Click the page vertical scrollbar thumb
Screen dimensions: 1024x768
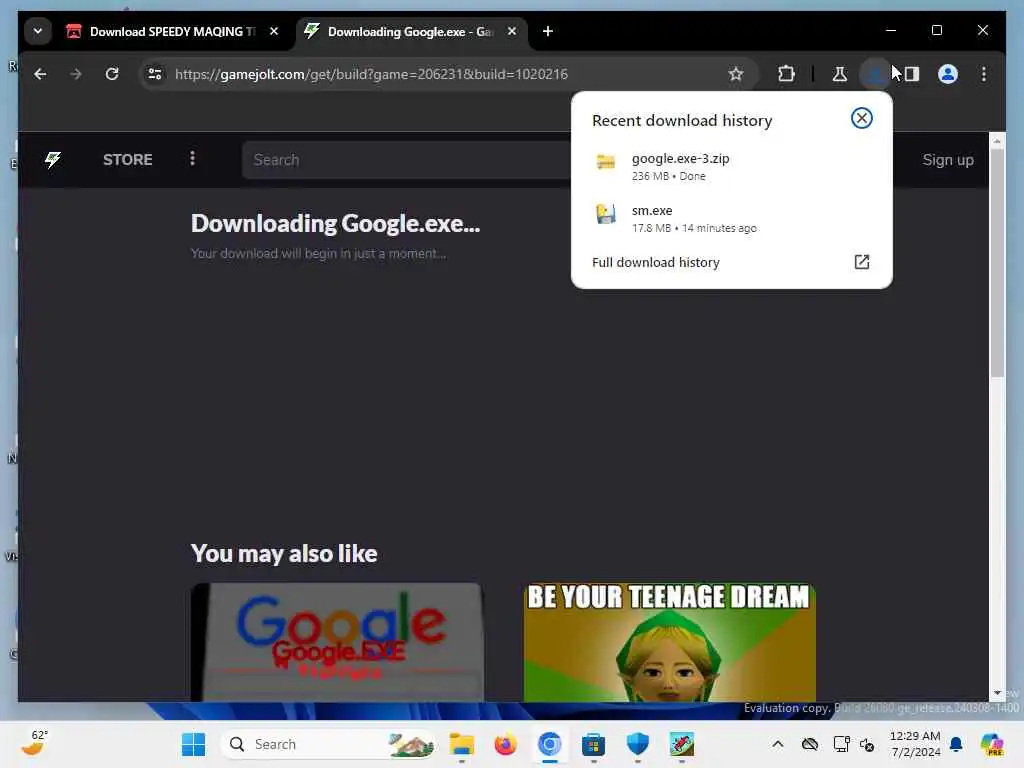(x=997, y=263)
